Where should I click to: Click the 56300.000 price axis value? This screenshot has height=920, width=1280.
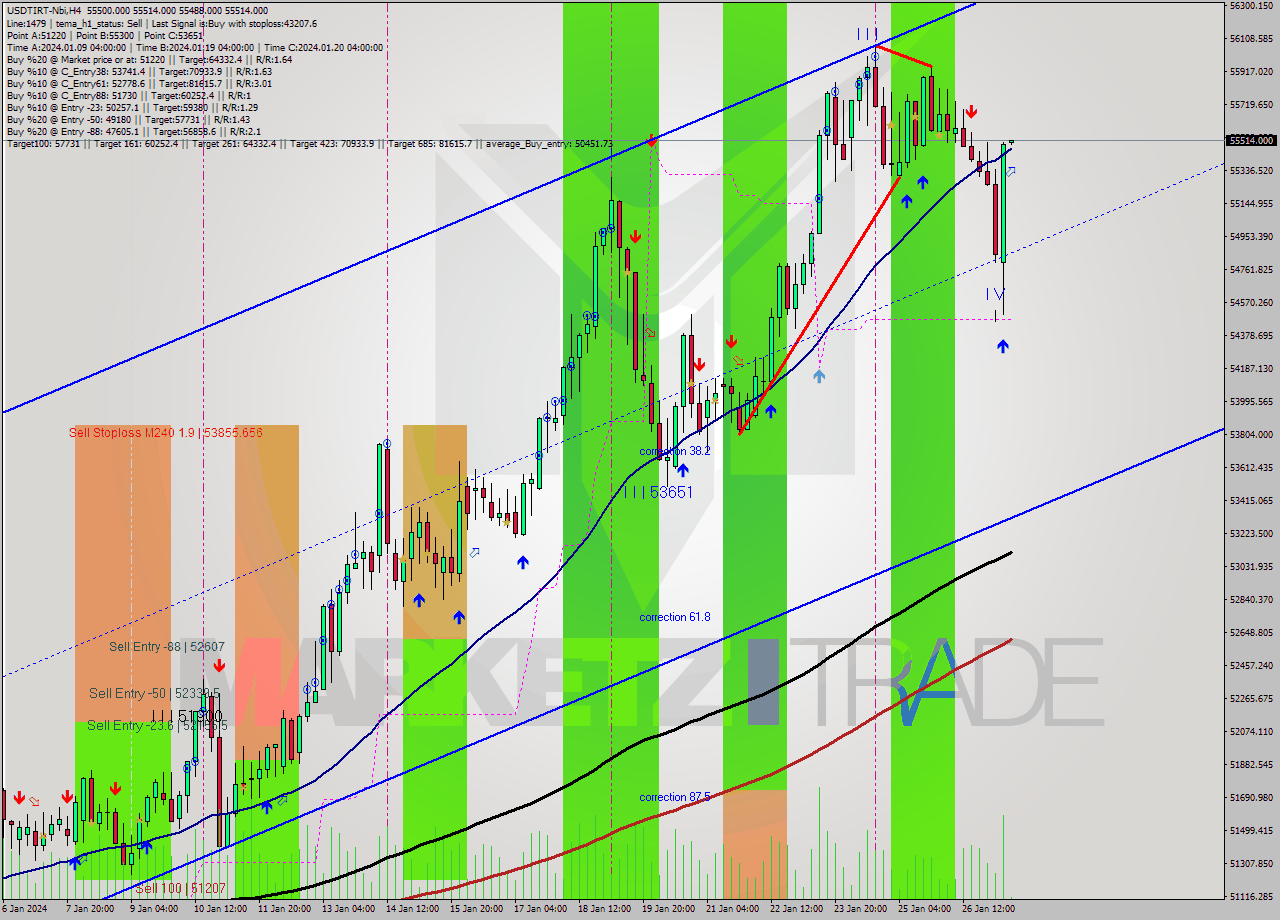tap(1251, 6)
